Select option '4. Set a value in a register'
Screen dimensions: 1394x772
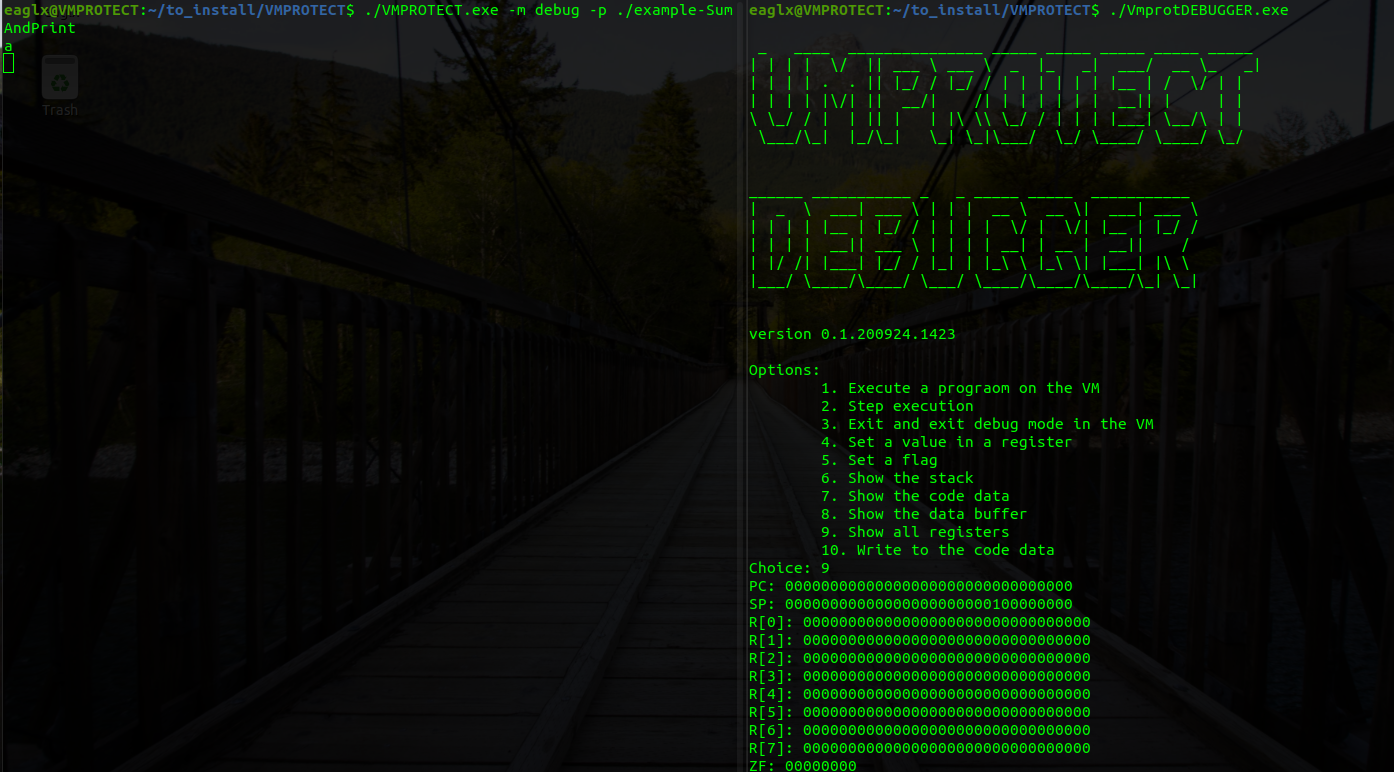[946, 442]
